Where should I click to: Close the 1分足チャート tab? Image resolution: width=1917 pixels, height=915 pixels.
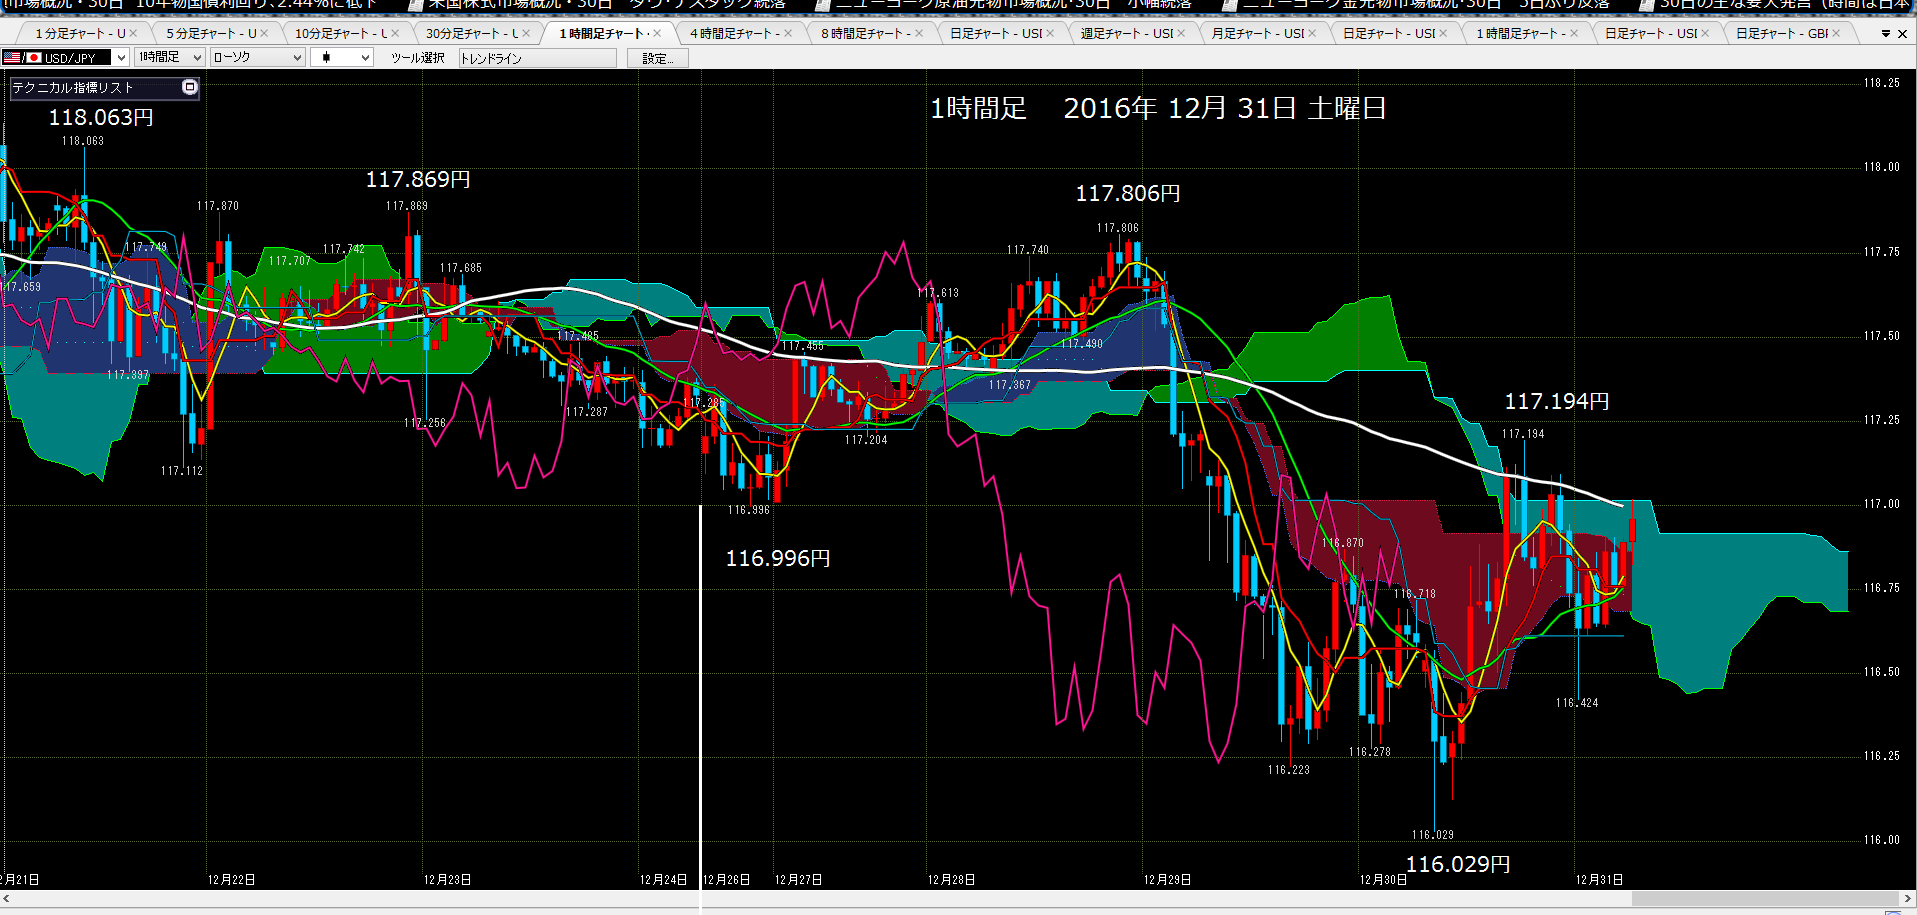click(133, 33)
